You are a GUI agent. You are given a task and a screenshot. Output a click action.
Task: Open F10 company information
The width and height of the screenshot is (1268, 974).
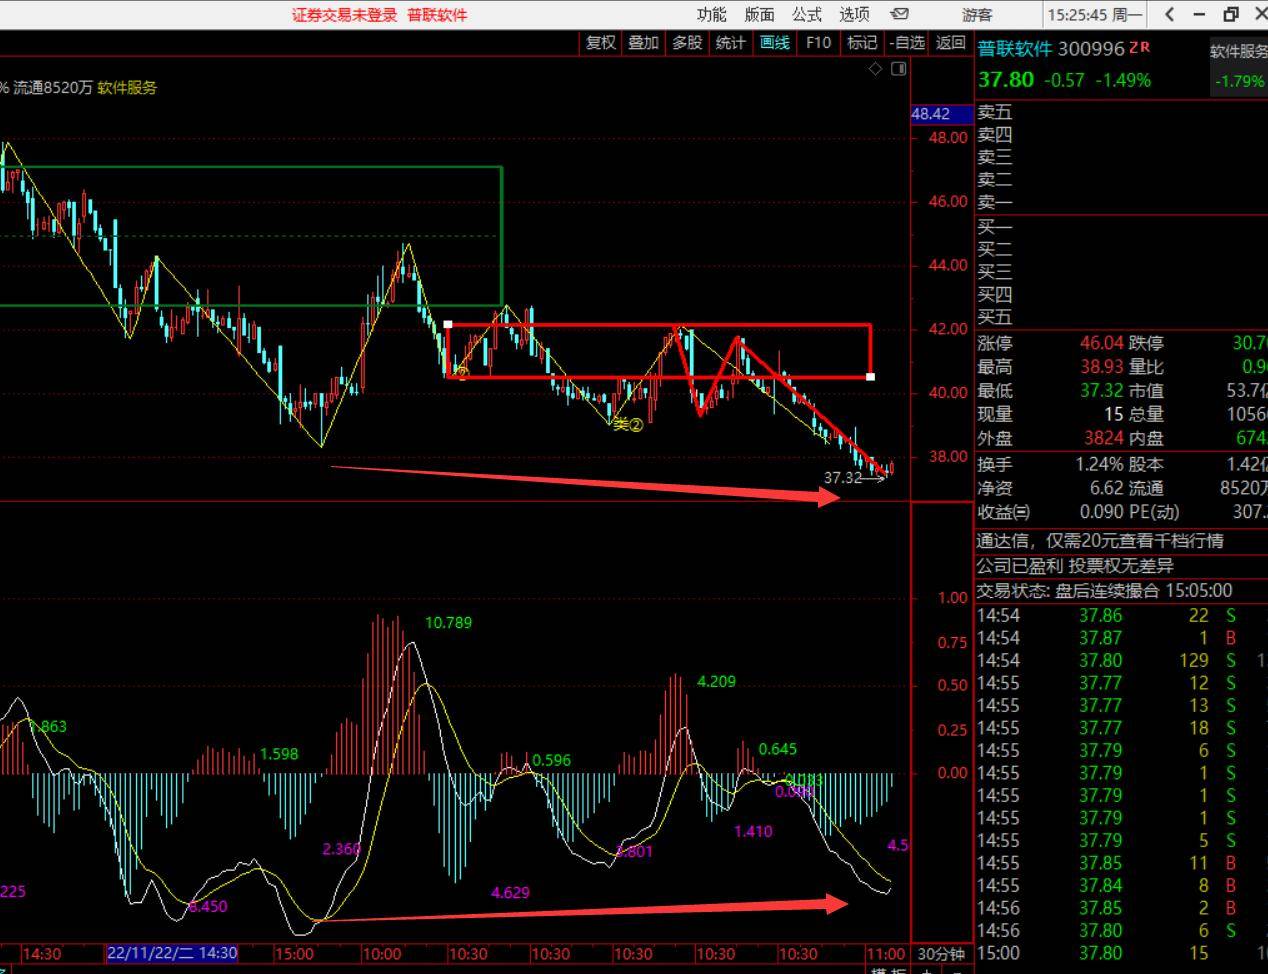[x=818, y=42]
